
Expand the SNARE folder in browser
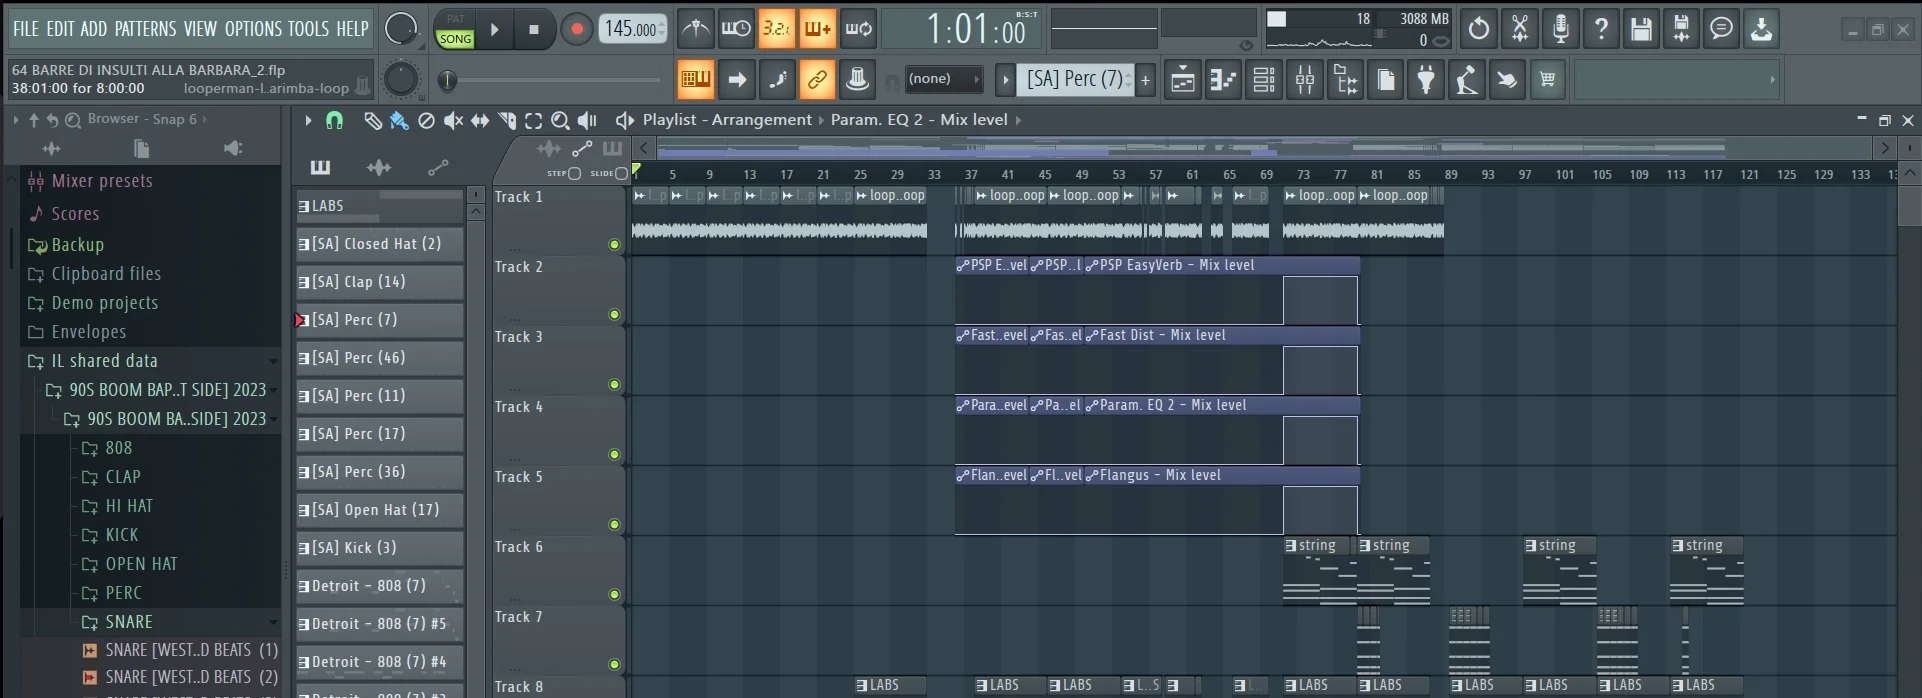click(x=129, y=622)
